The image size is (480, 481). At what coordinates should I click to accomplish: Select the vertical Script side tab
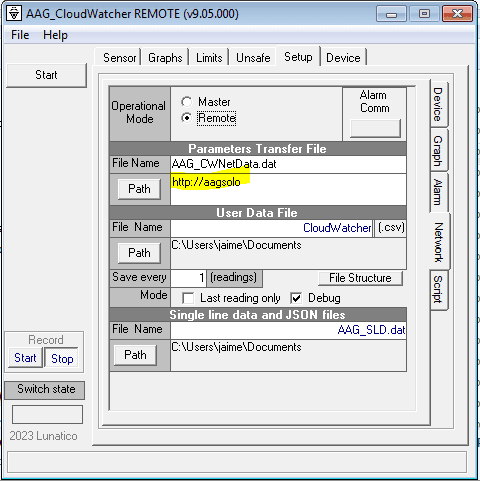439,289
